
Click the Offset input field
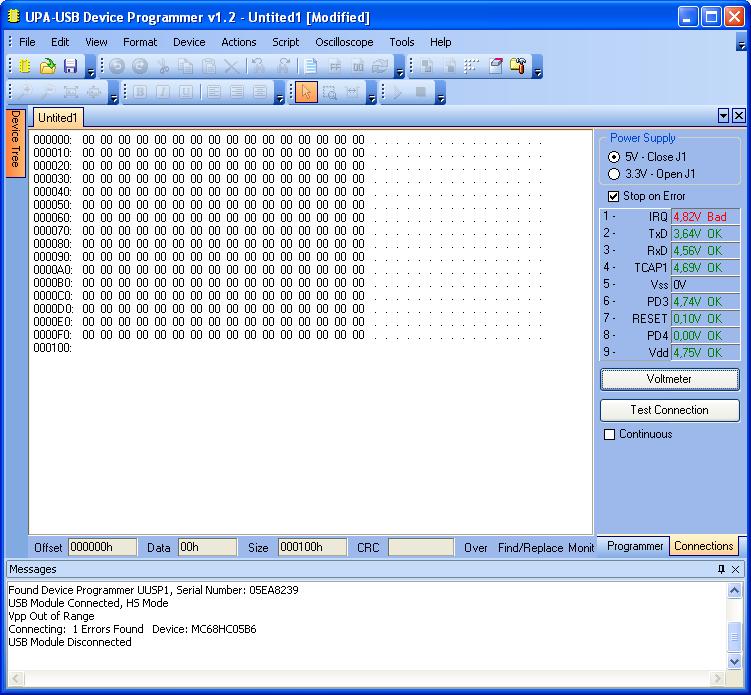(x=102, y=547)
